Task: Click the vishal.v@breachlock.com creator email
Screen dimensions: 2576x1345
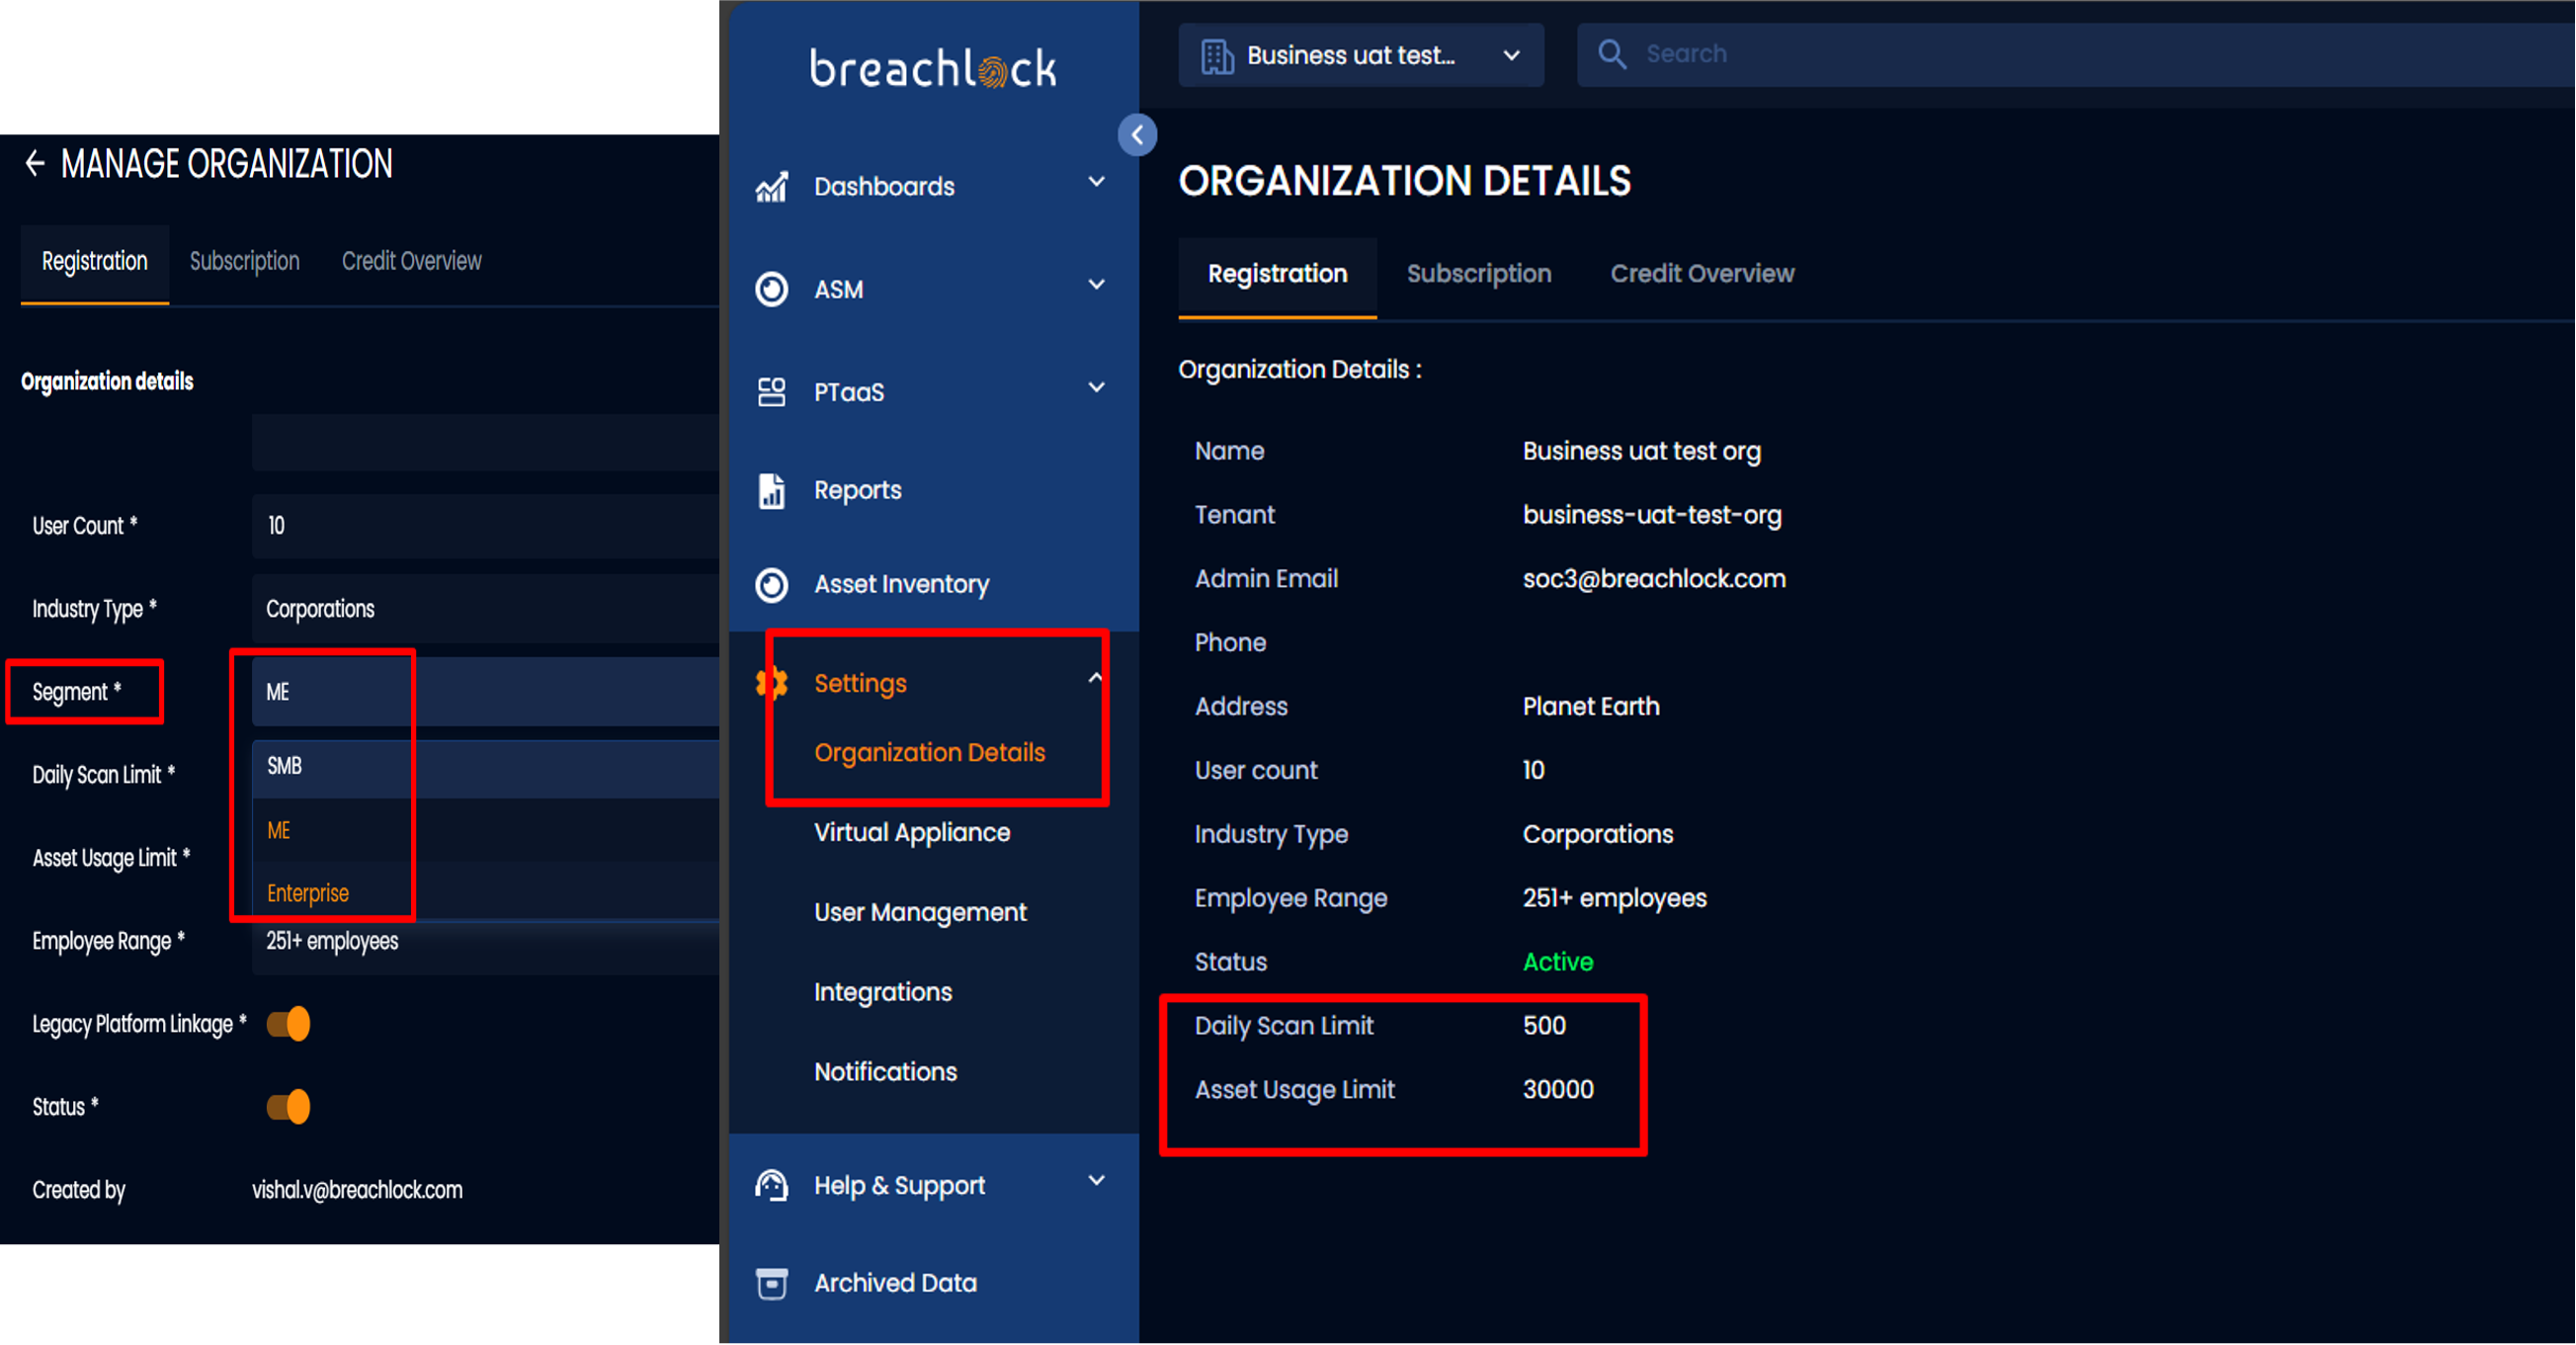Action: point(357,1190)
